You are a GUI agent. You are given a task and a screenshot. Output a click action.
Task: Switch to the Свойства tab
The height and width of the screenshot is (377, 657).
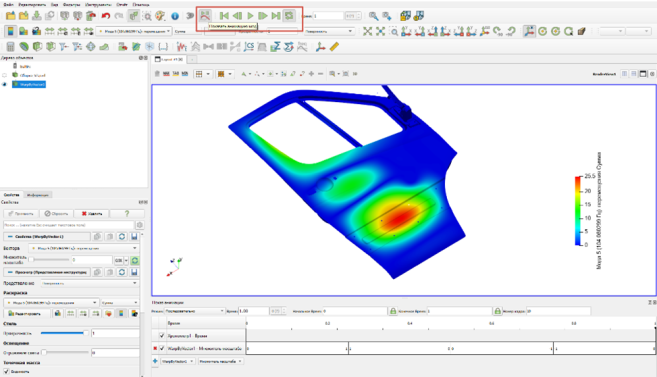coord(12,195)
